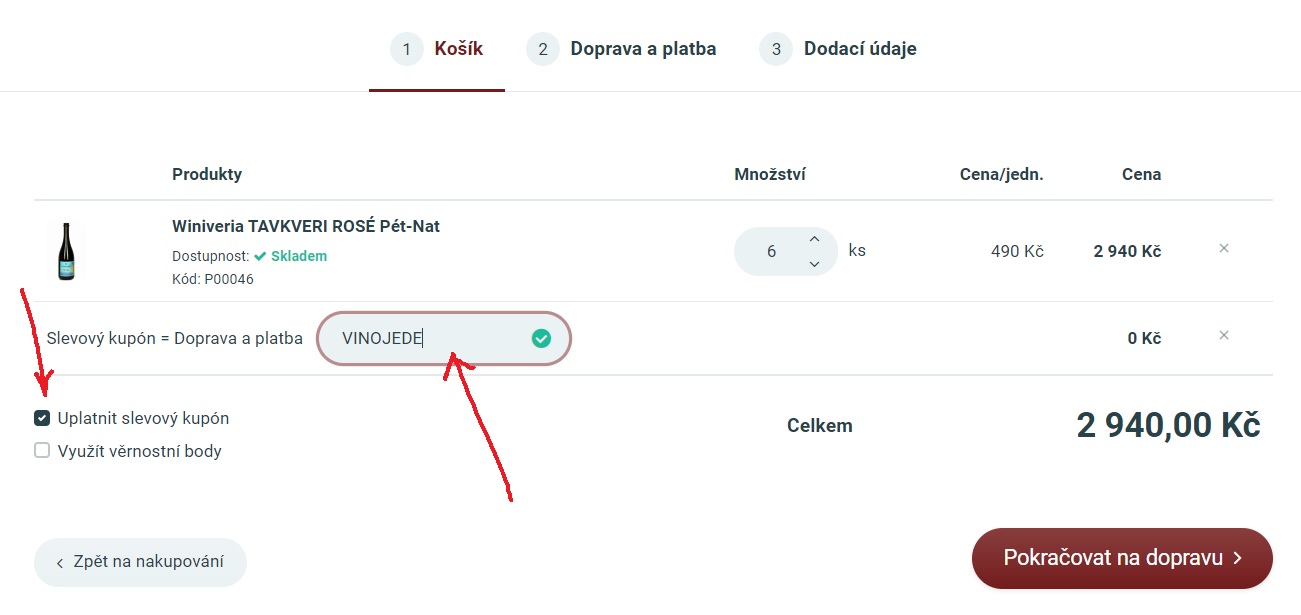Click the green Skladem availability checkmark

pyautogui.click(x=260, y=256)
